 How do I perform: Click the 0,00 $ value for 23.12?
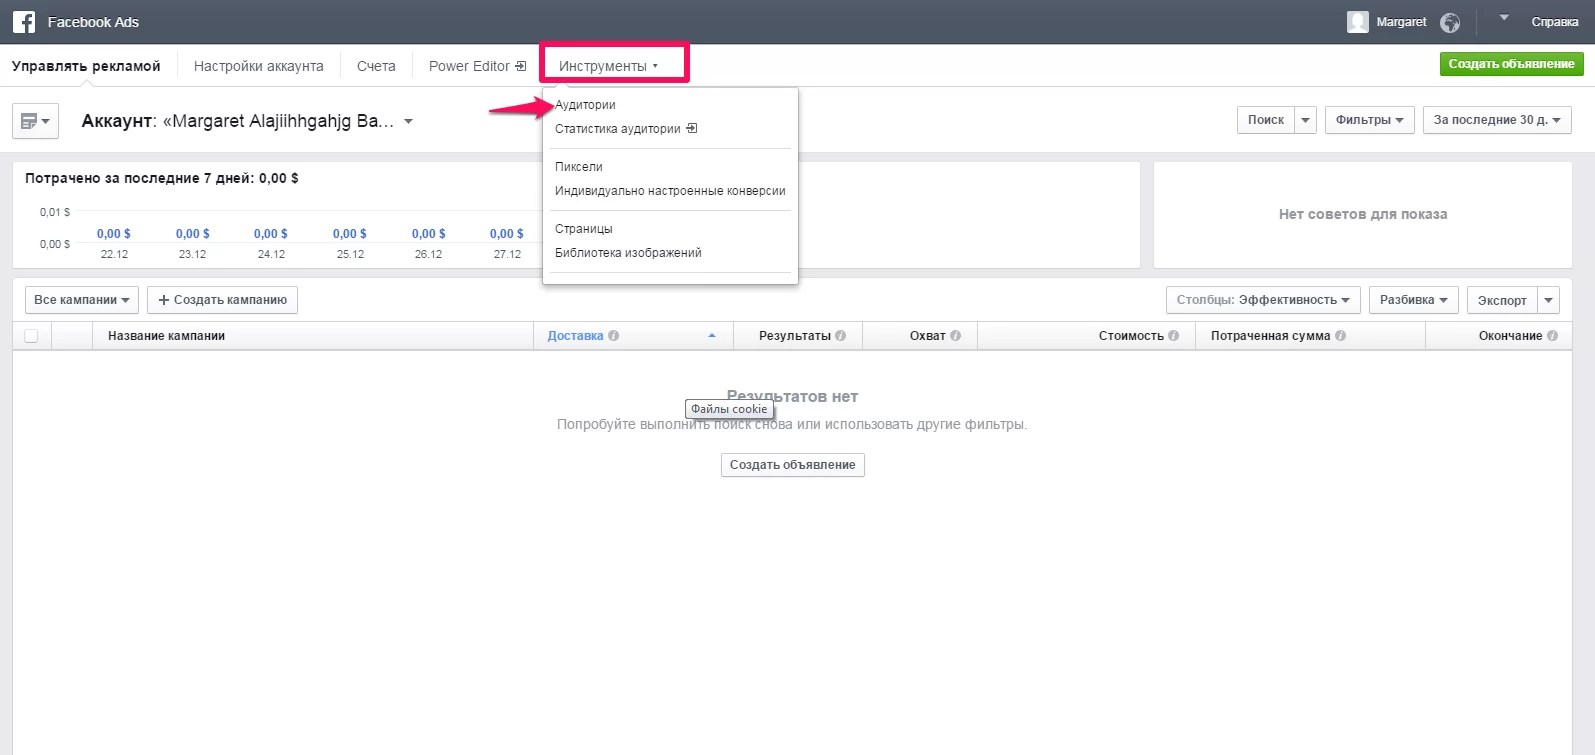point(193,234)
